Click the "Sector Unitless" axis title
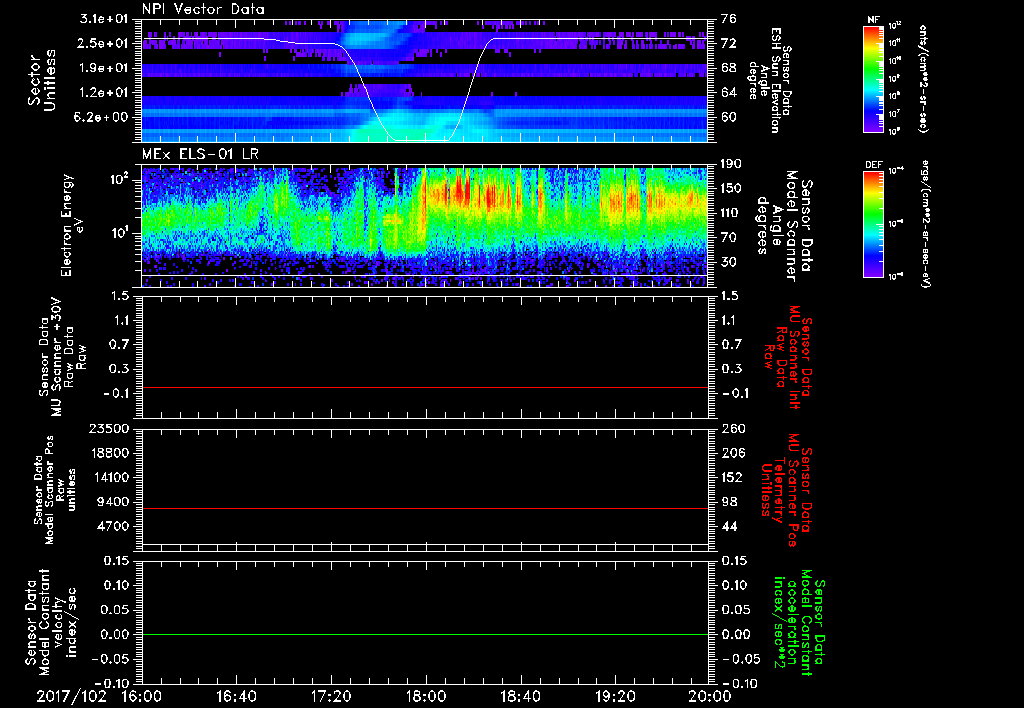Image resolution: width=1024 pixels, height=708 pixels. [42, 80]
